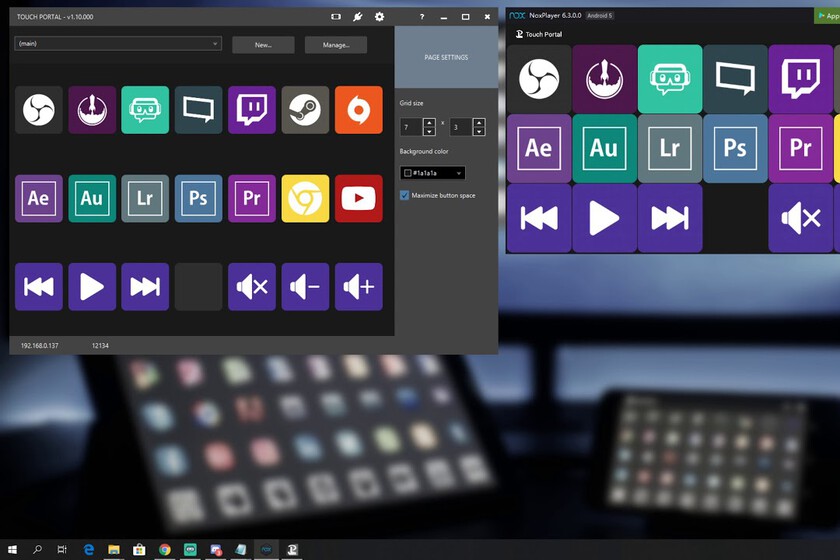The height and width of the screenshot is (560, 840).
Task: Click the plug icon in Touch Portal title bar
Action: coord(358,17)
